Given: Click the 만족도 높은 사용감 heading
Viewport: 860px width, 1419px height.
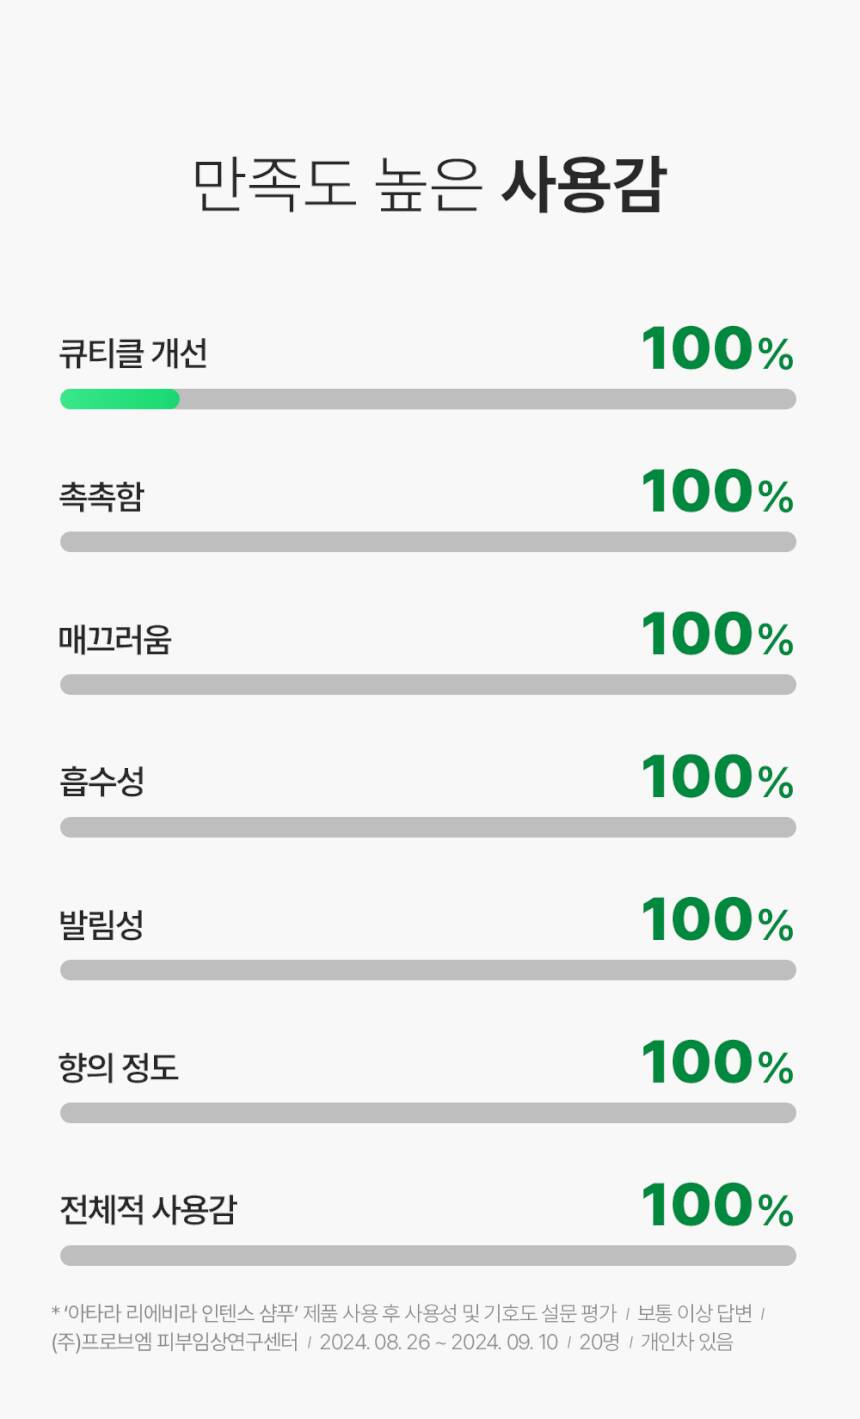Looking at the screenshot, I should [x=428, y=186].
